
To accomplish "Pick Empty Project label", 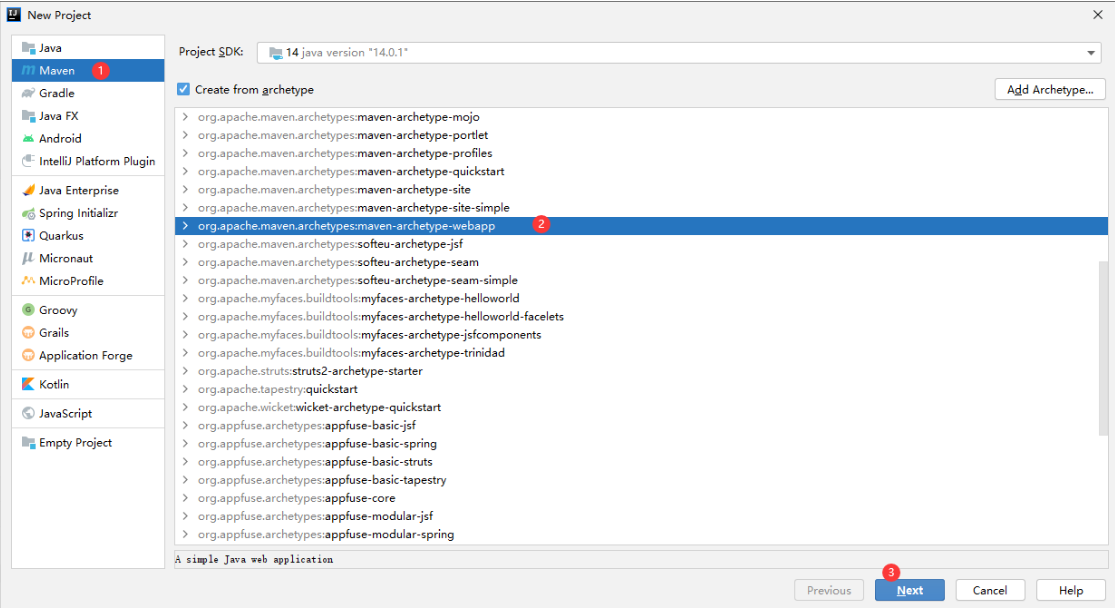I will point(75,442).
